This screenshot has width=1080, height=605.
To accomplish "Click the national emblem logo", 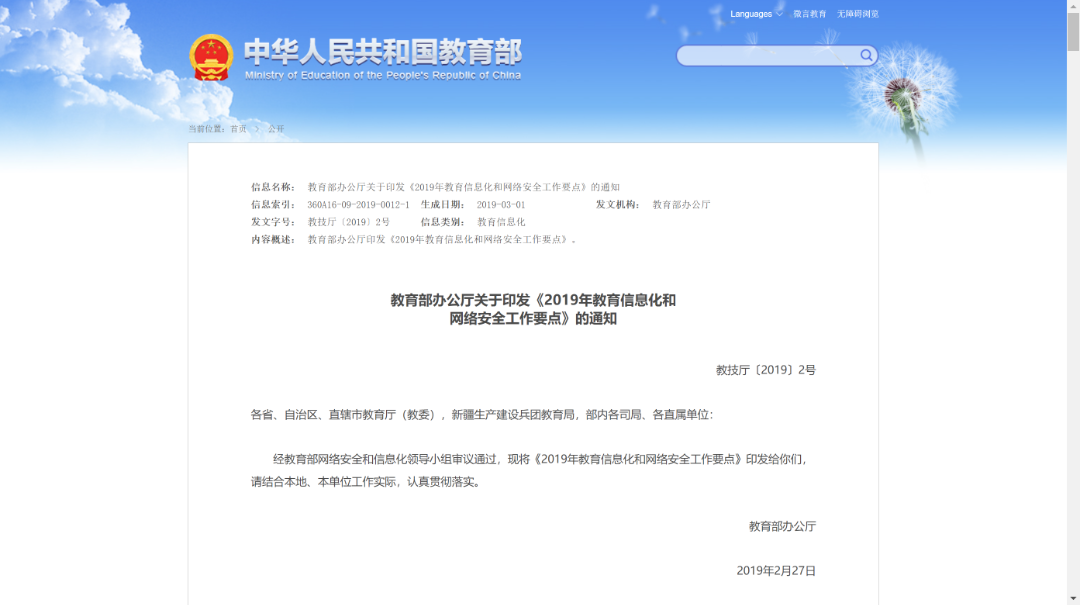I will click(211, 57).
